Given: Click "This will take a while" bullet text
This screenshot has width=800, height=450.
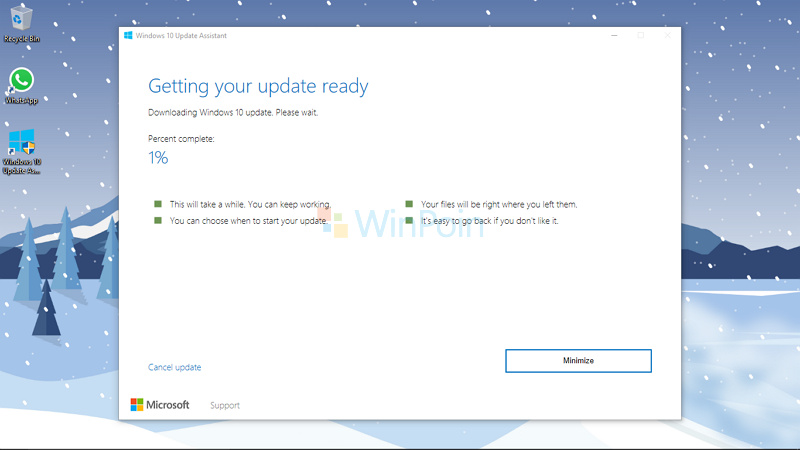Looking at the screenshot, I should pyautogui.click(x=250, y=204).
